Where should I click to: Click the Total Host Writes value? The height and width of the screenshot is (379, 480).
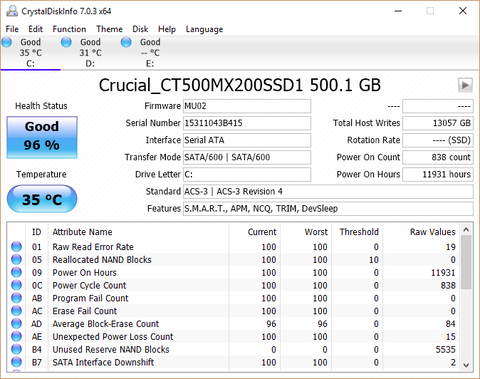tap(438, 123)
